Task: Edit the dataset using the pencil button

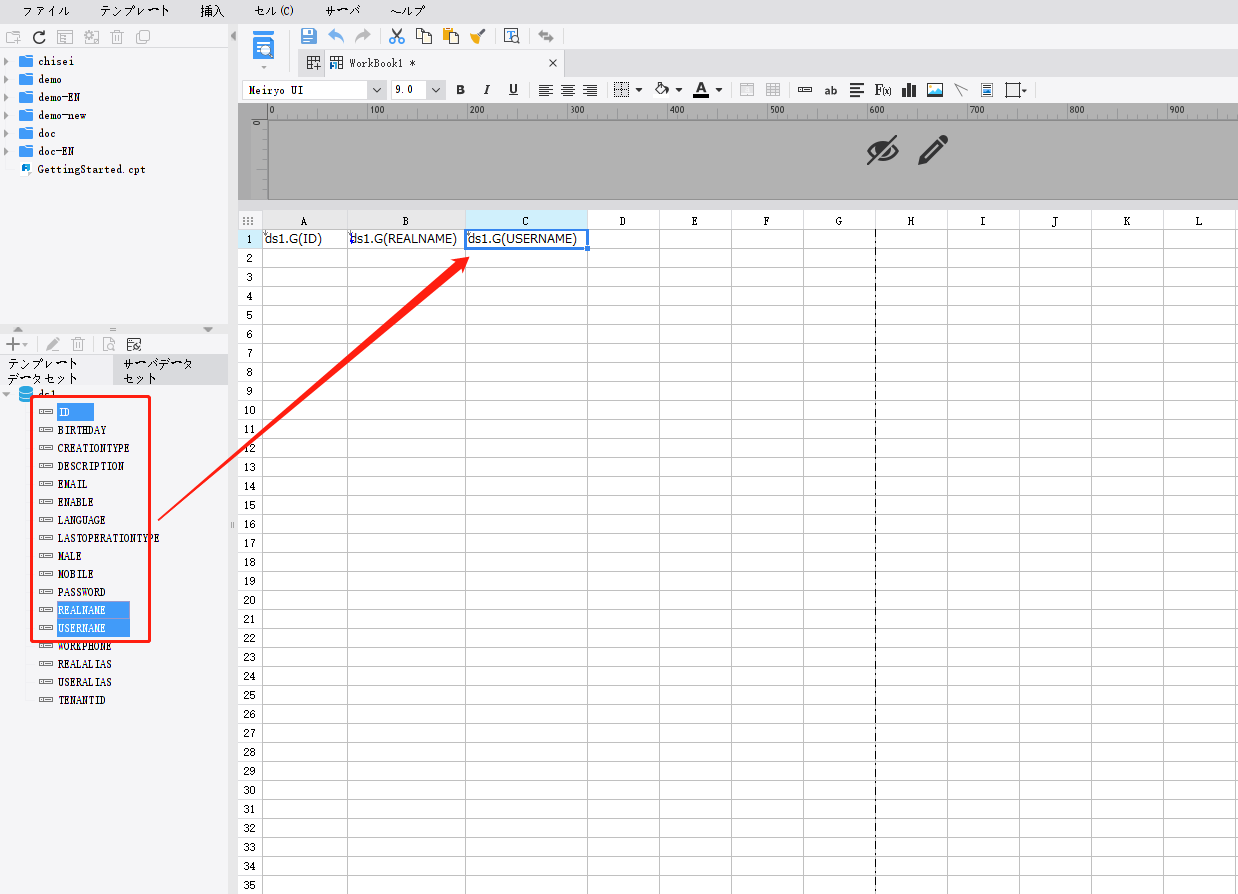Action: (52, 344)
